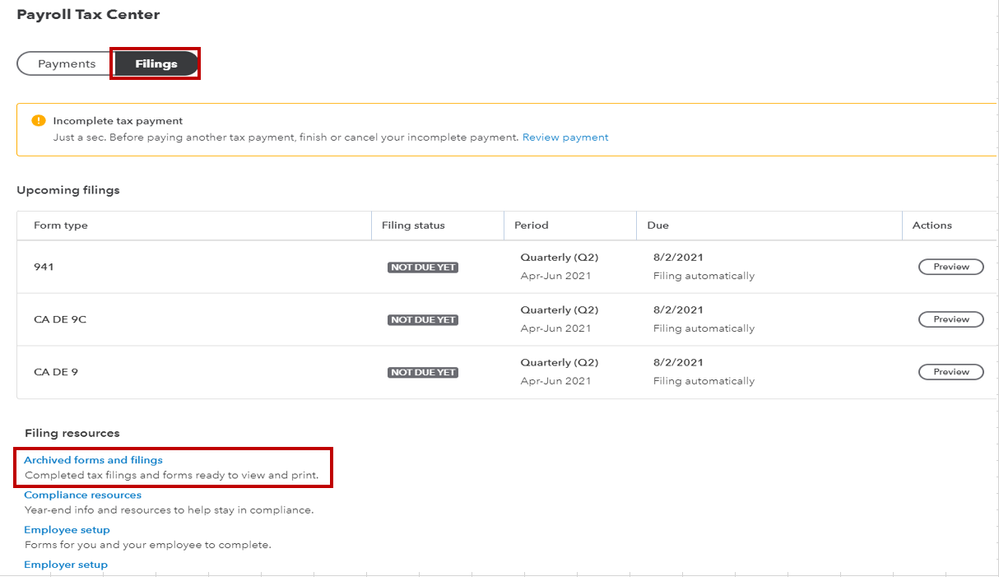
Task: Open the Employer setup link
Action: click(66, 565)
